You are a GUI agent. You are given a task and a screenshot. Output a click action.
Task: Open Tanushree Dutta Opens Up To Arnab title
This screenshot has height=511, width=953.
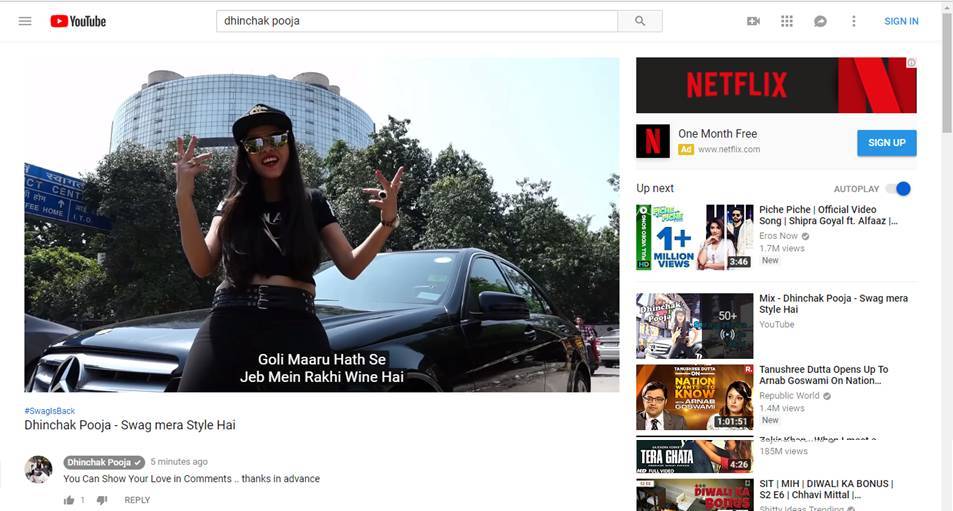tap(824, 375)
